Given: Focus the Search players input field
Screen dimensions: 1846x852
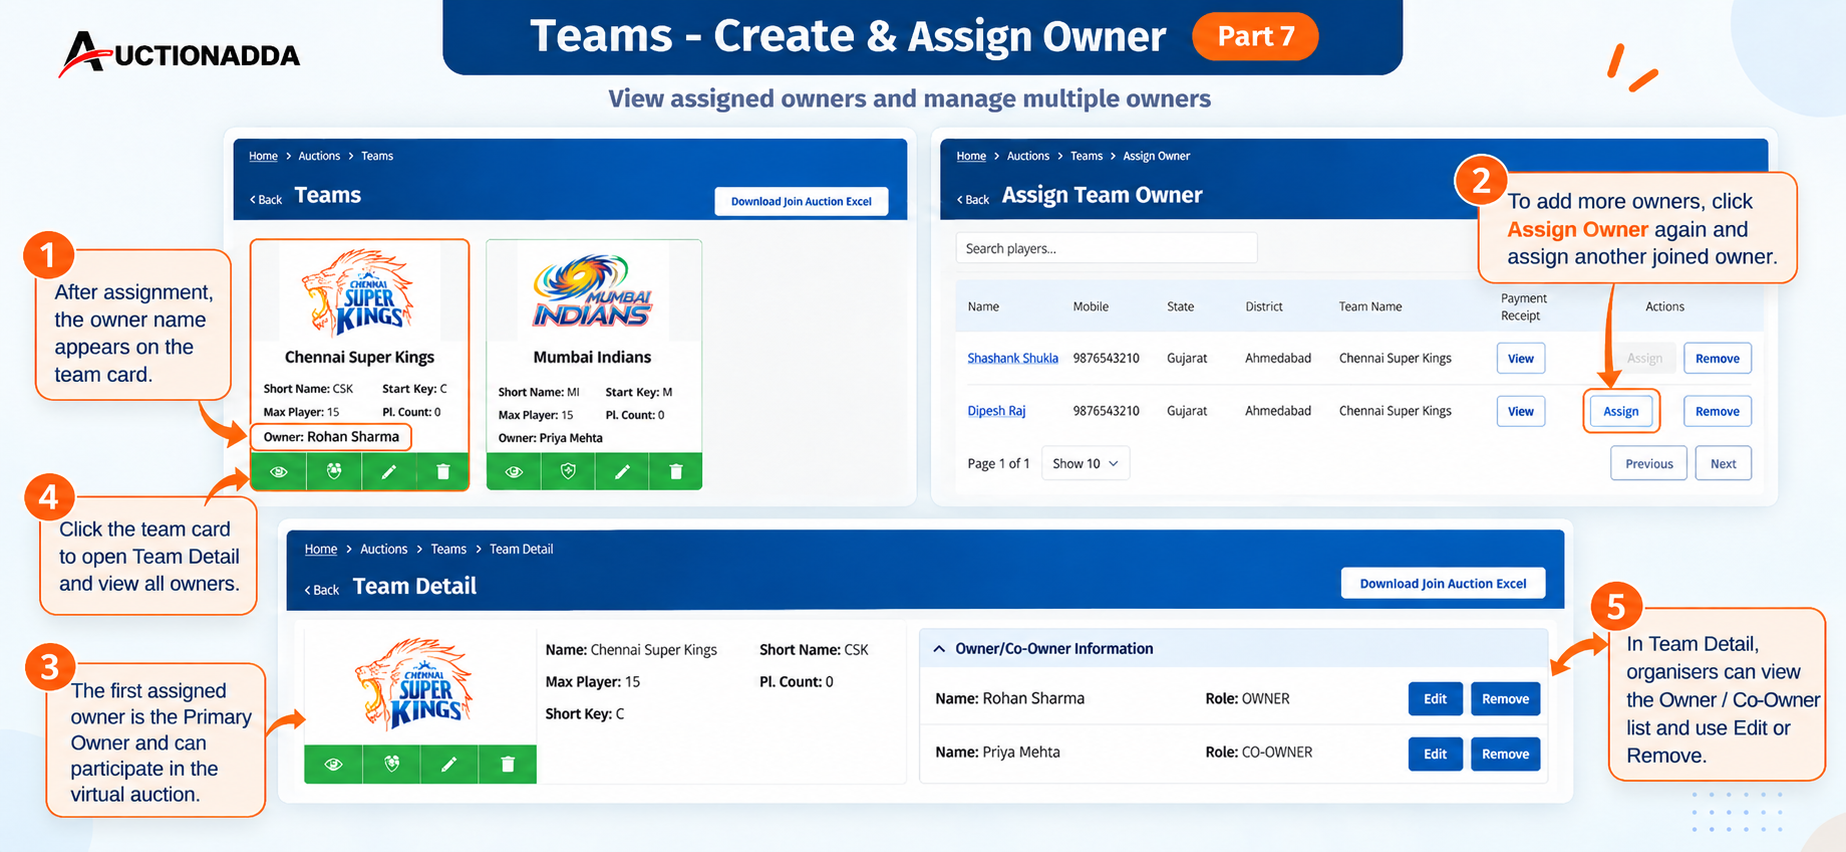Looking at the screenshot, I should [x=1106, y=248].
